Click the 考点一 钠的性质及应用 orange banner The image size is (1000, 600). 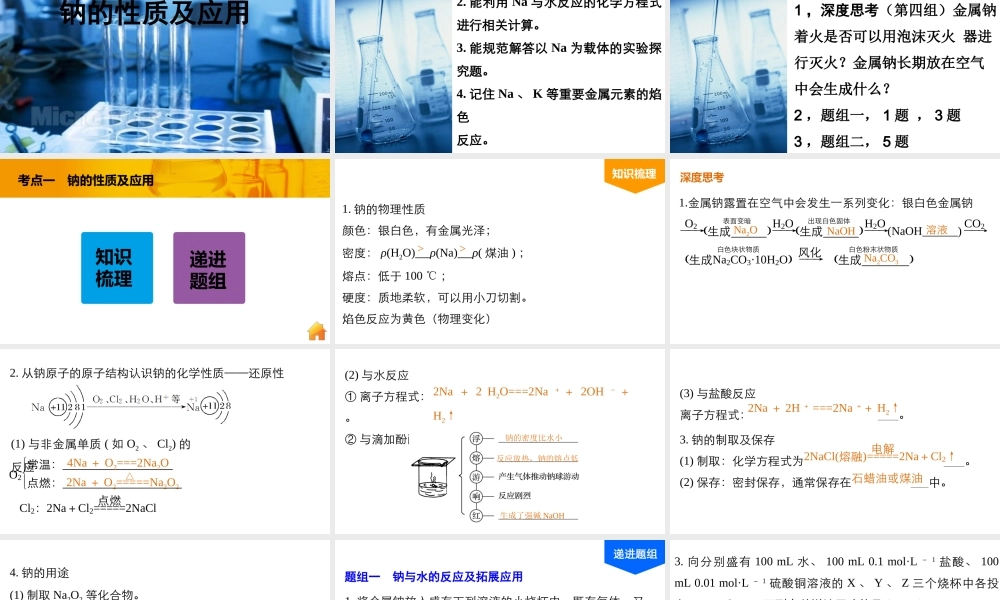(x=165, y=179)
